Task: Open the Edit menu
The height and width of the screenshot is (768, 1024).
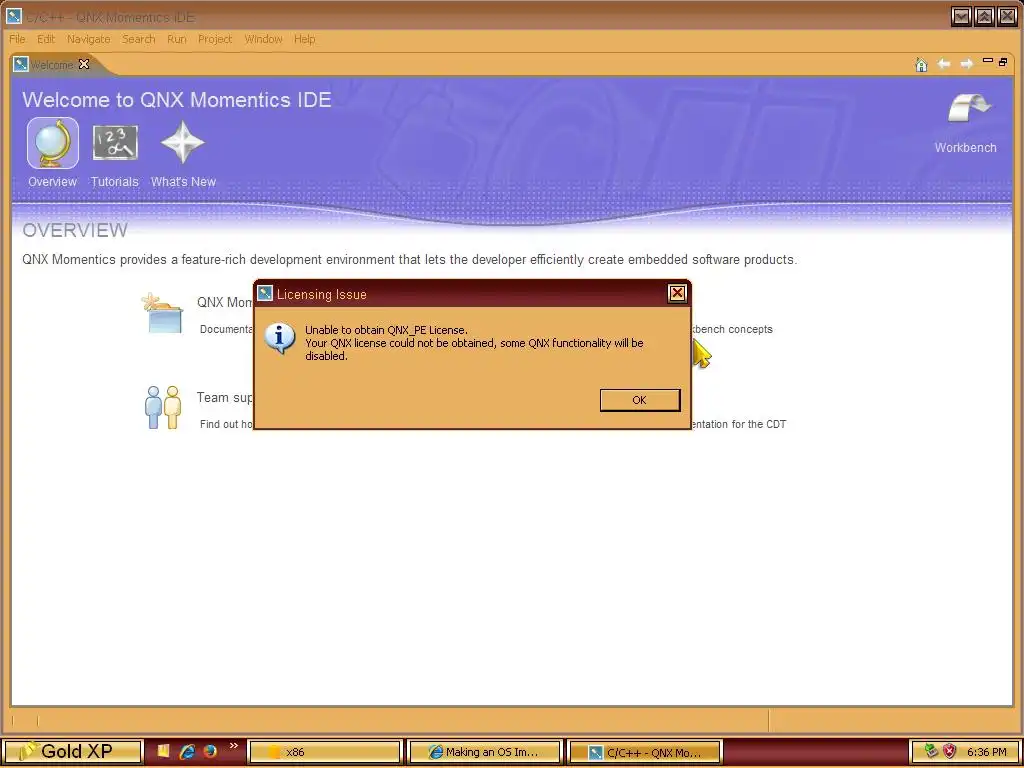Action: coord(46,39)
